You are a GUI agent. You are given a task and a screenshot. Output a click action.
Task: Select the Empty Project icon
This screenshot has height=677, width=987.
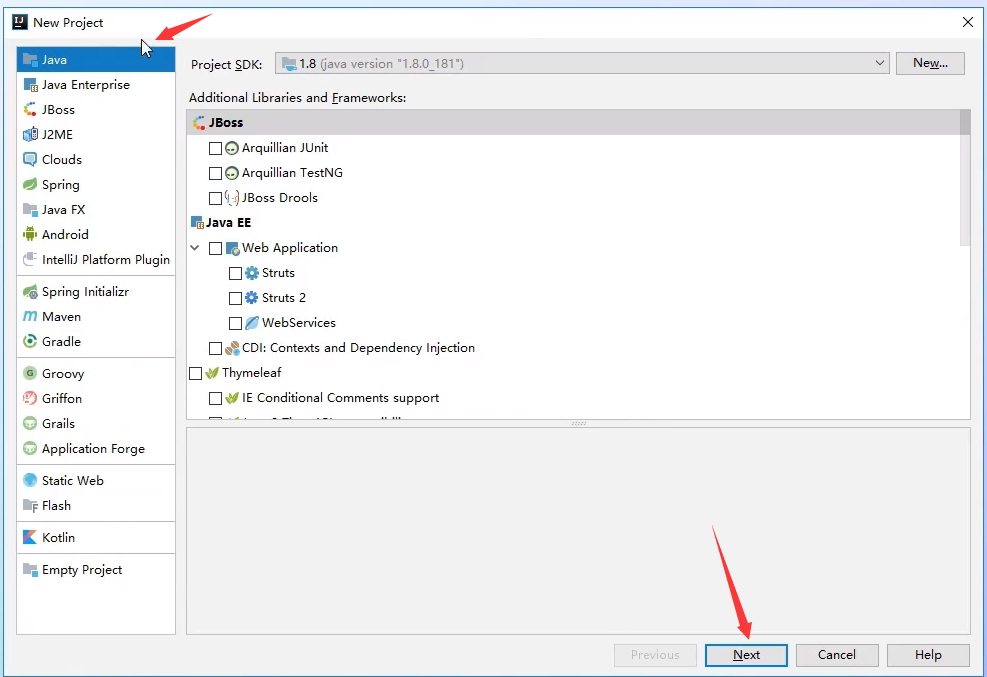coord(30,570)
